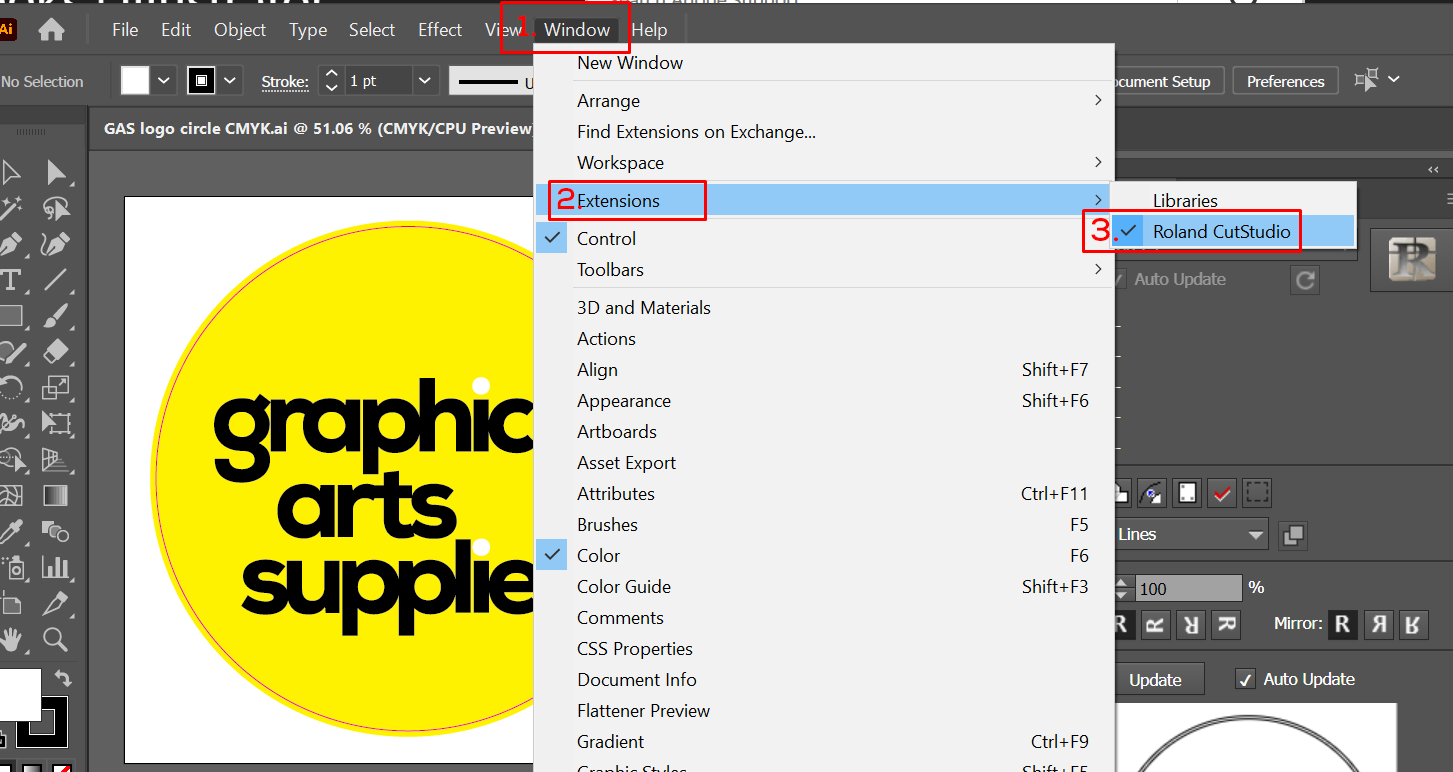Click the 100 percent scale input field
Screen dimensions: 1453x772
click(1189, 588)
